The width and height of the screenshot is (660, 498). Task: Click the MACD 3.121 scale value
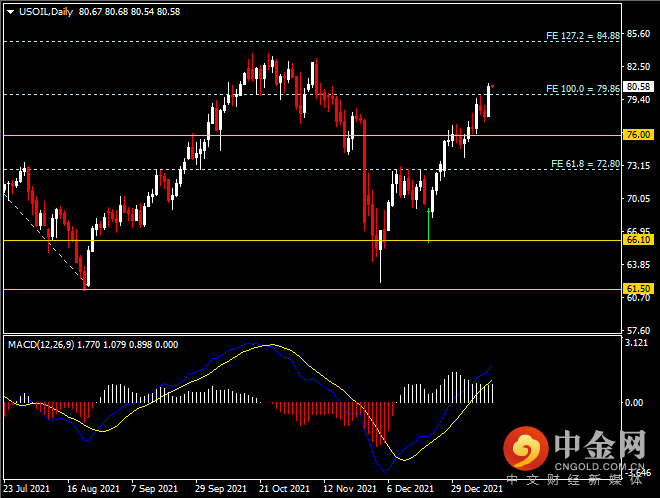click(636, 343)
